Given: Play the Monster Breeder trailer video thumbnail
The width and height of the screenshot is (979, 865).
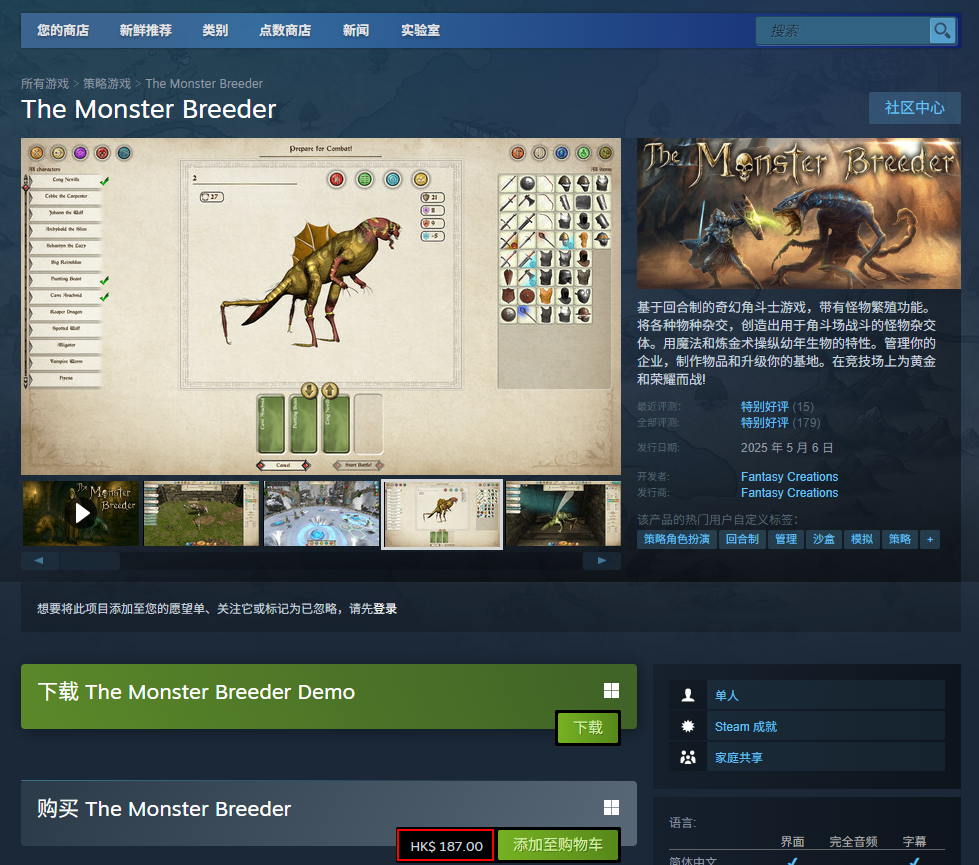Looking at the screenshot, I should [80, 513].
